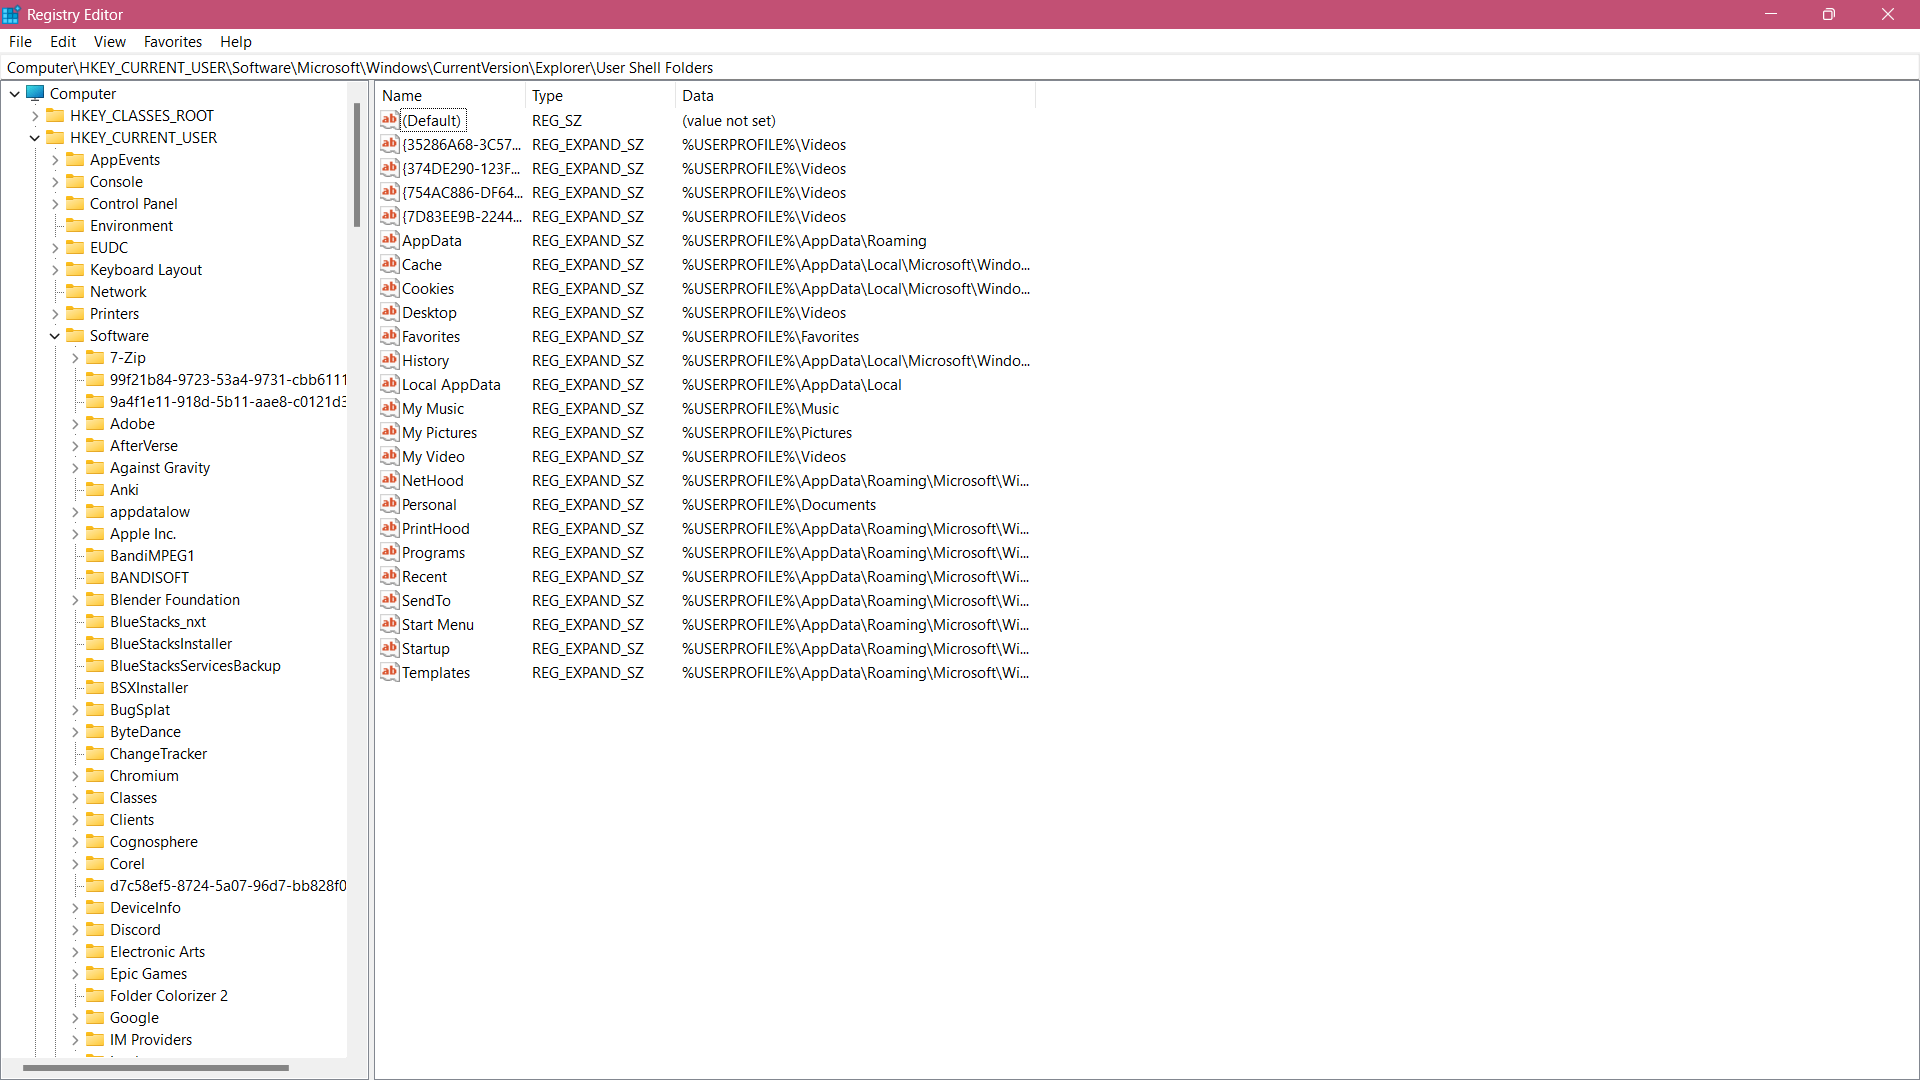Click the Templates value icon
This screenshot has height=1080, width=1920.
390,672
